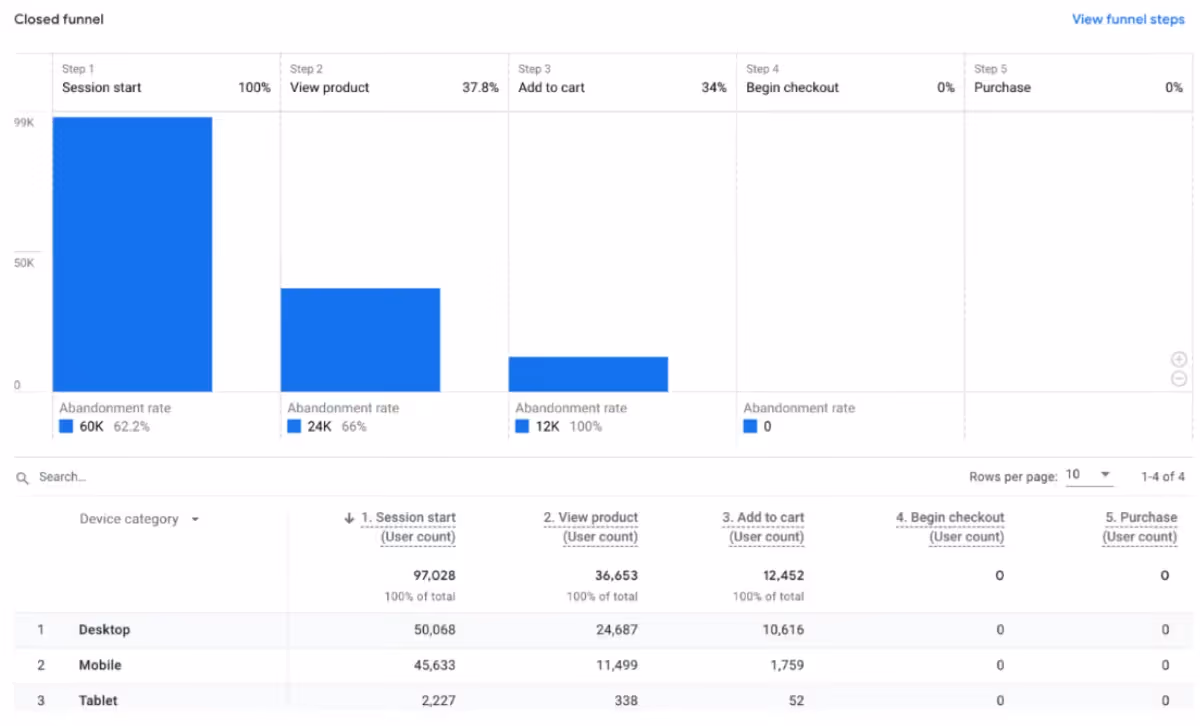Click Desktop add to cart value 10,616
The width and height of the screenshot is (1200, 726).
(783, 630)
